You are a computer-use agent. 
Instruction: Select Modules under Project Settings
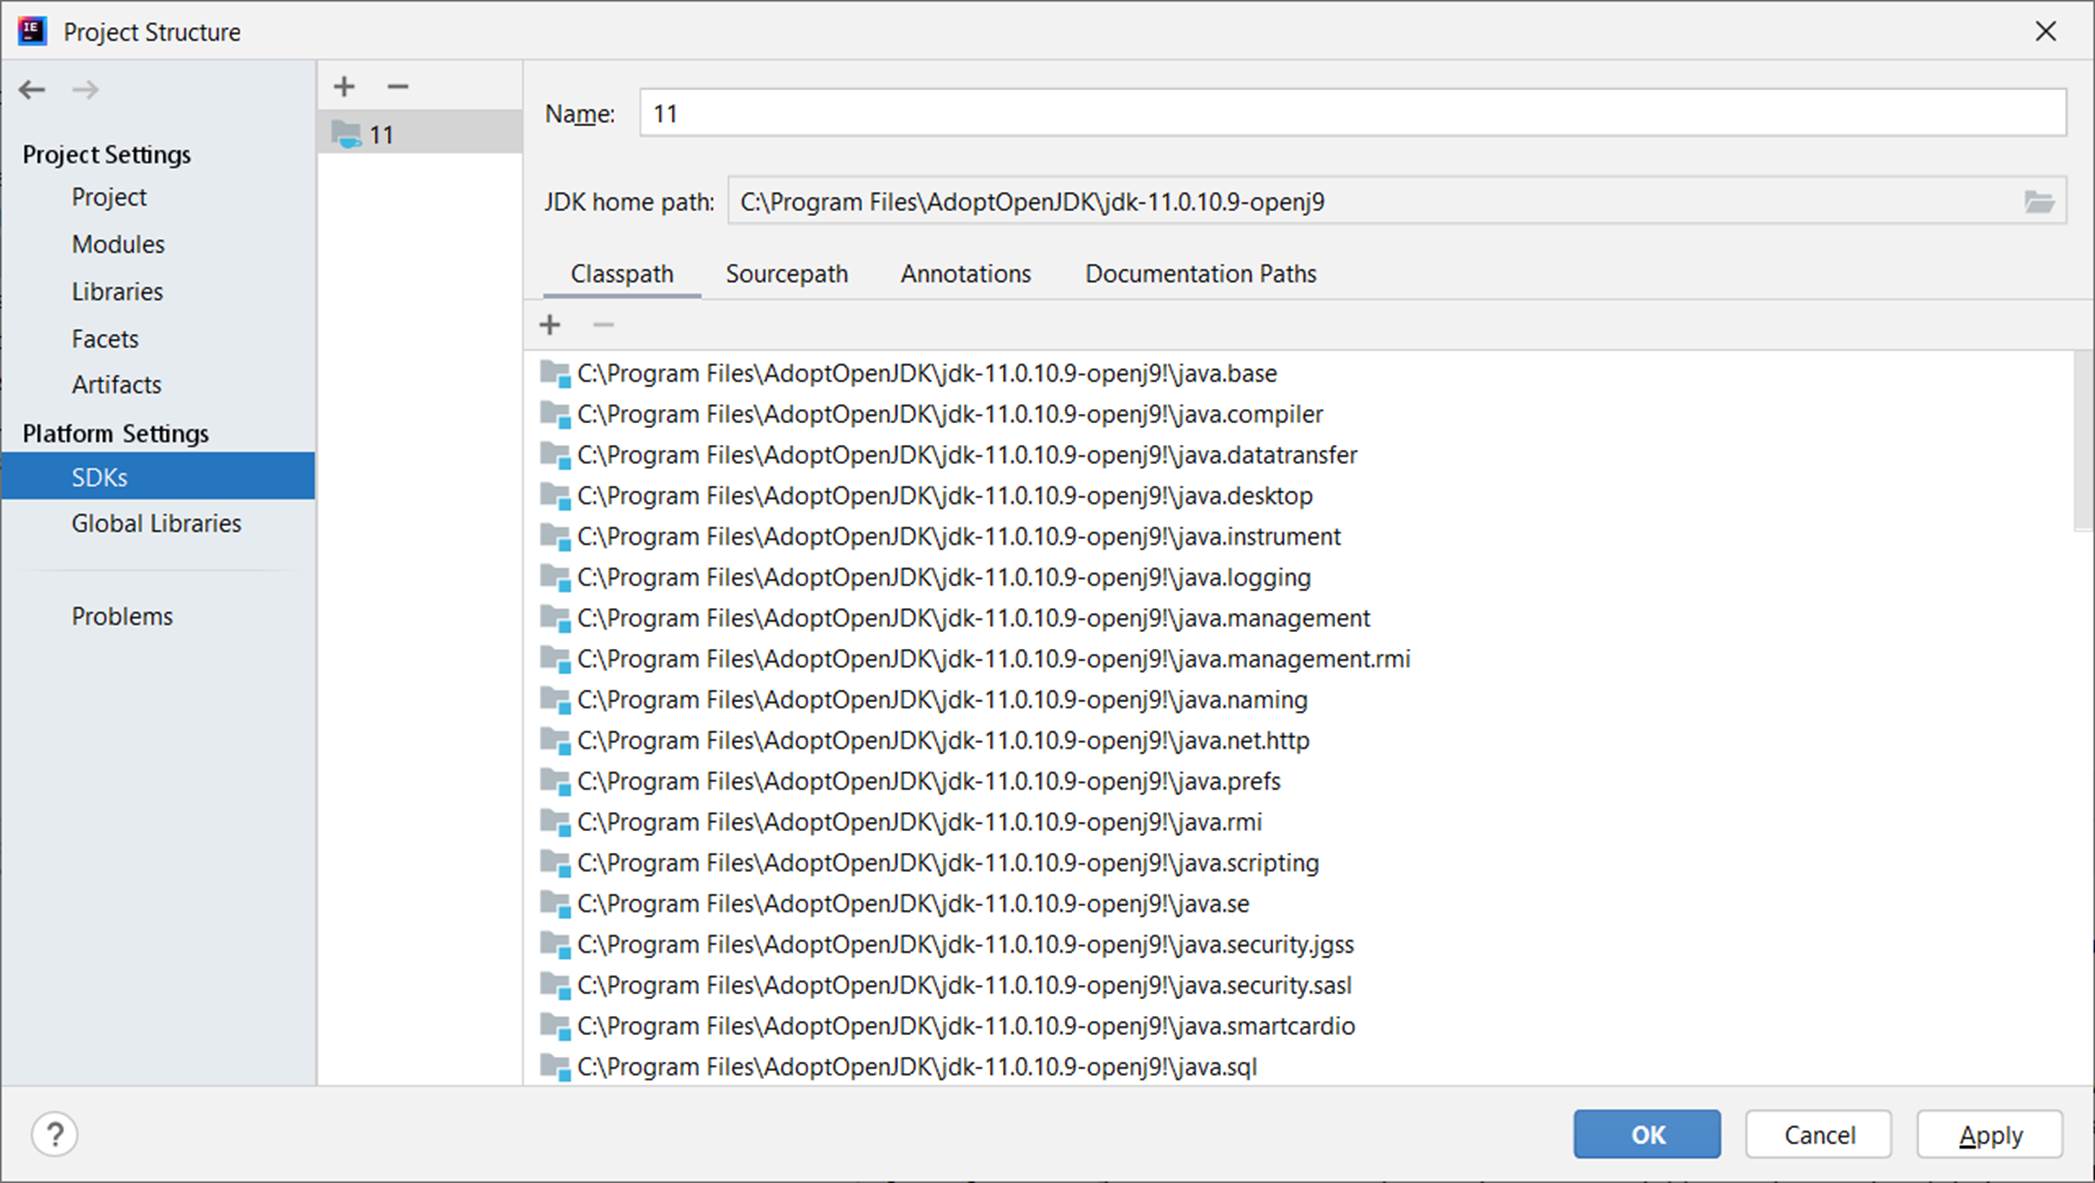point(117,244)
